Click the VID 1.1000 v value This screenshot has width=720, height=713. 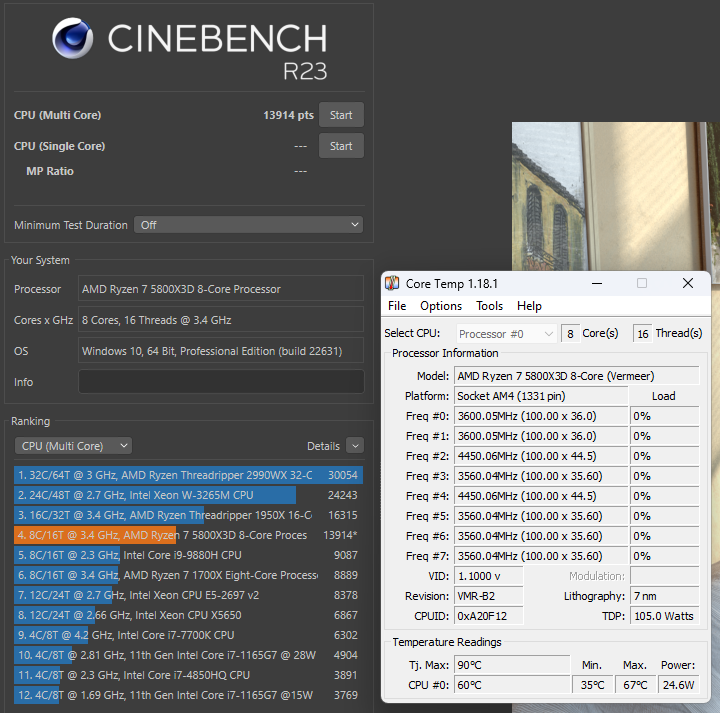[489, 576]
